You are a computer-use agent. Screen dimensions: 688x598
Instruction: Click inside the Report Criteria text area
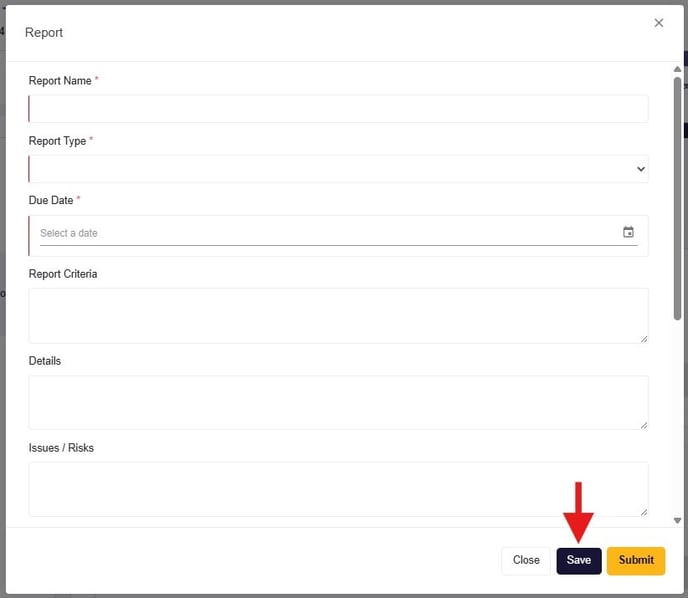(338, 316)
